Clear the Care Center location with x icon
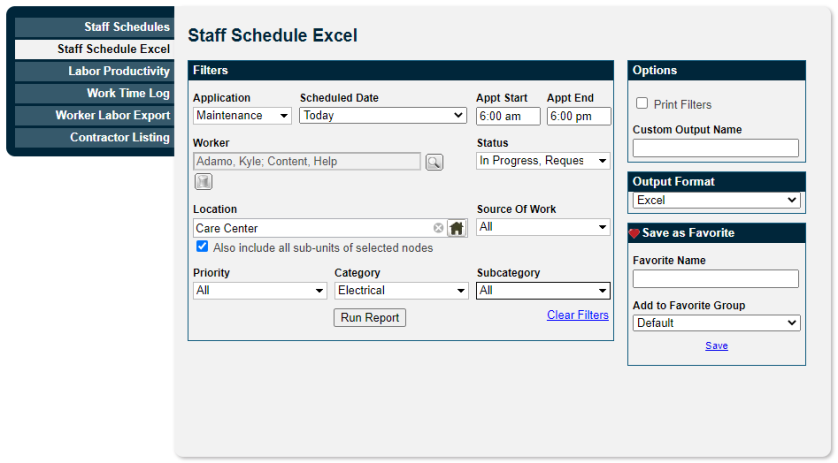 pyautogui.click(x=438, y=228)
